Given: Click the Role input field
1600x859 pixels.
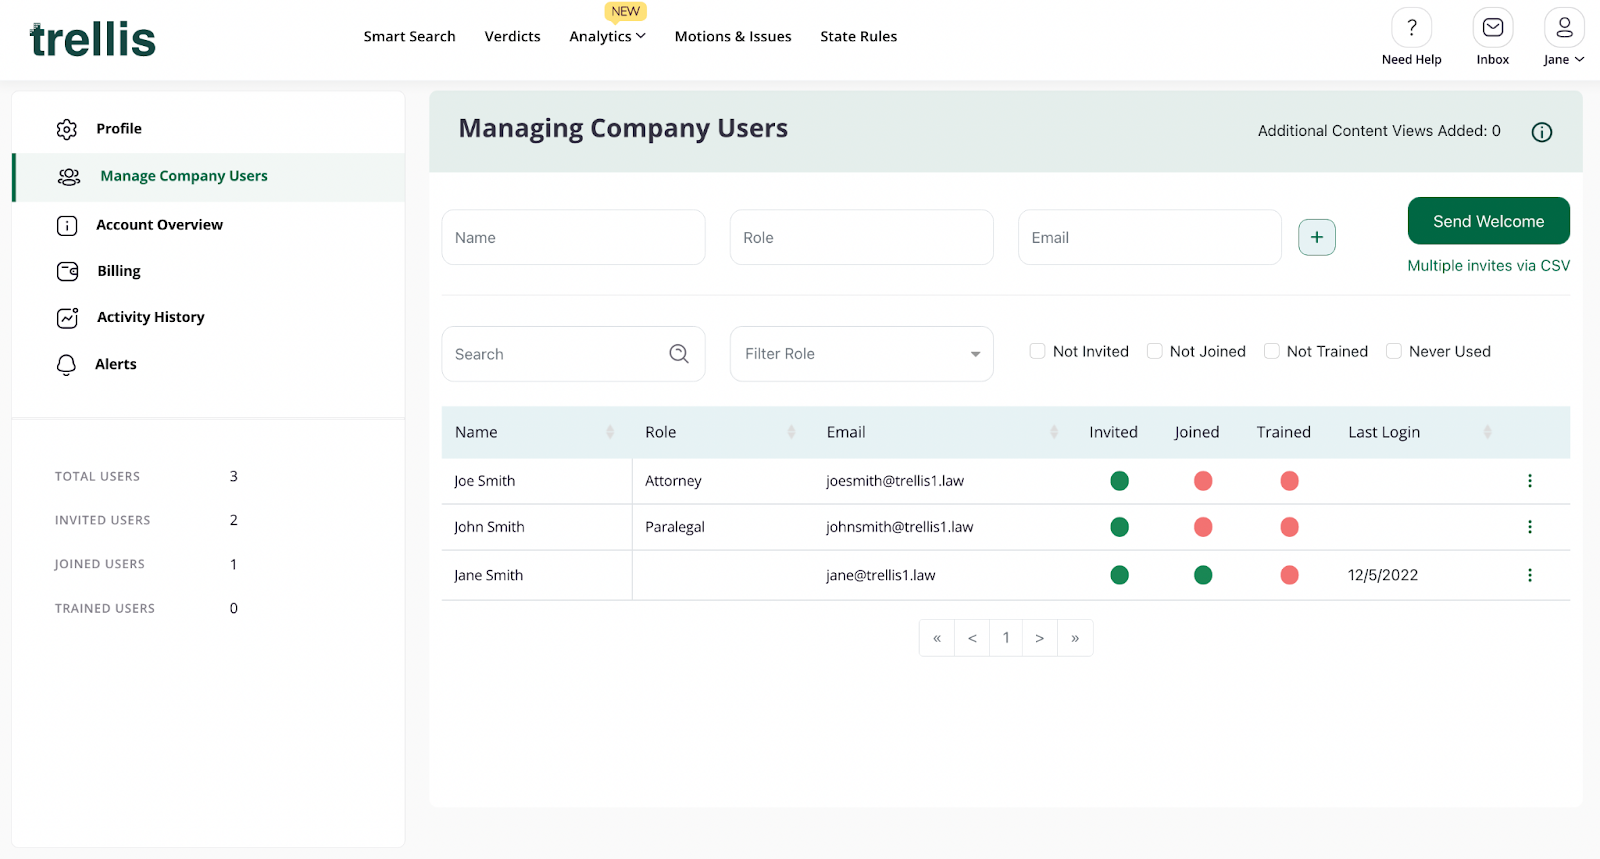Looking at the screenshot, I should (x=861, y=237).
